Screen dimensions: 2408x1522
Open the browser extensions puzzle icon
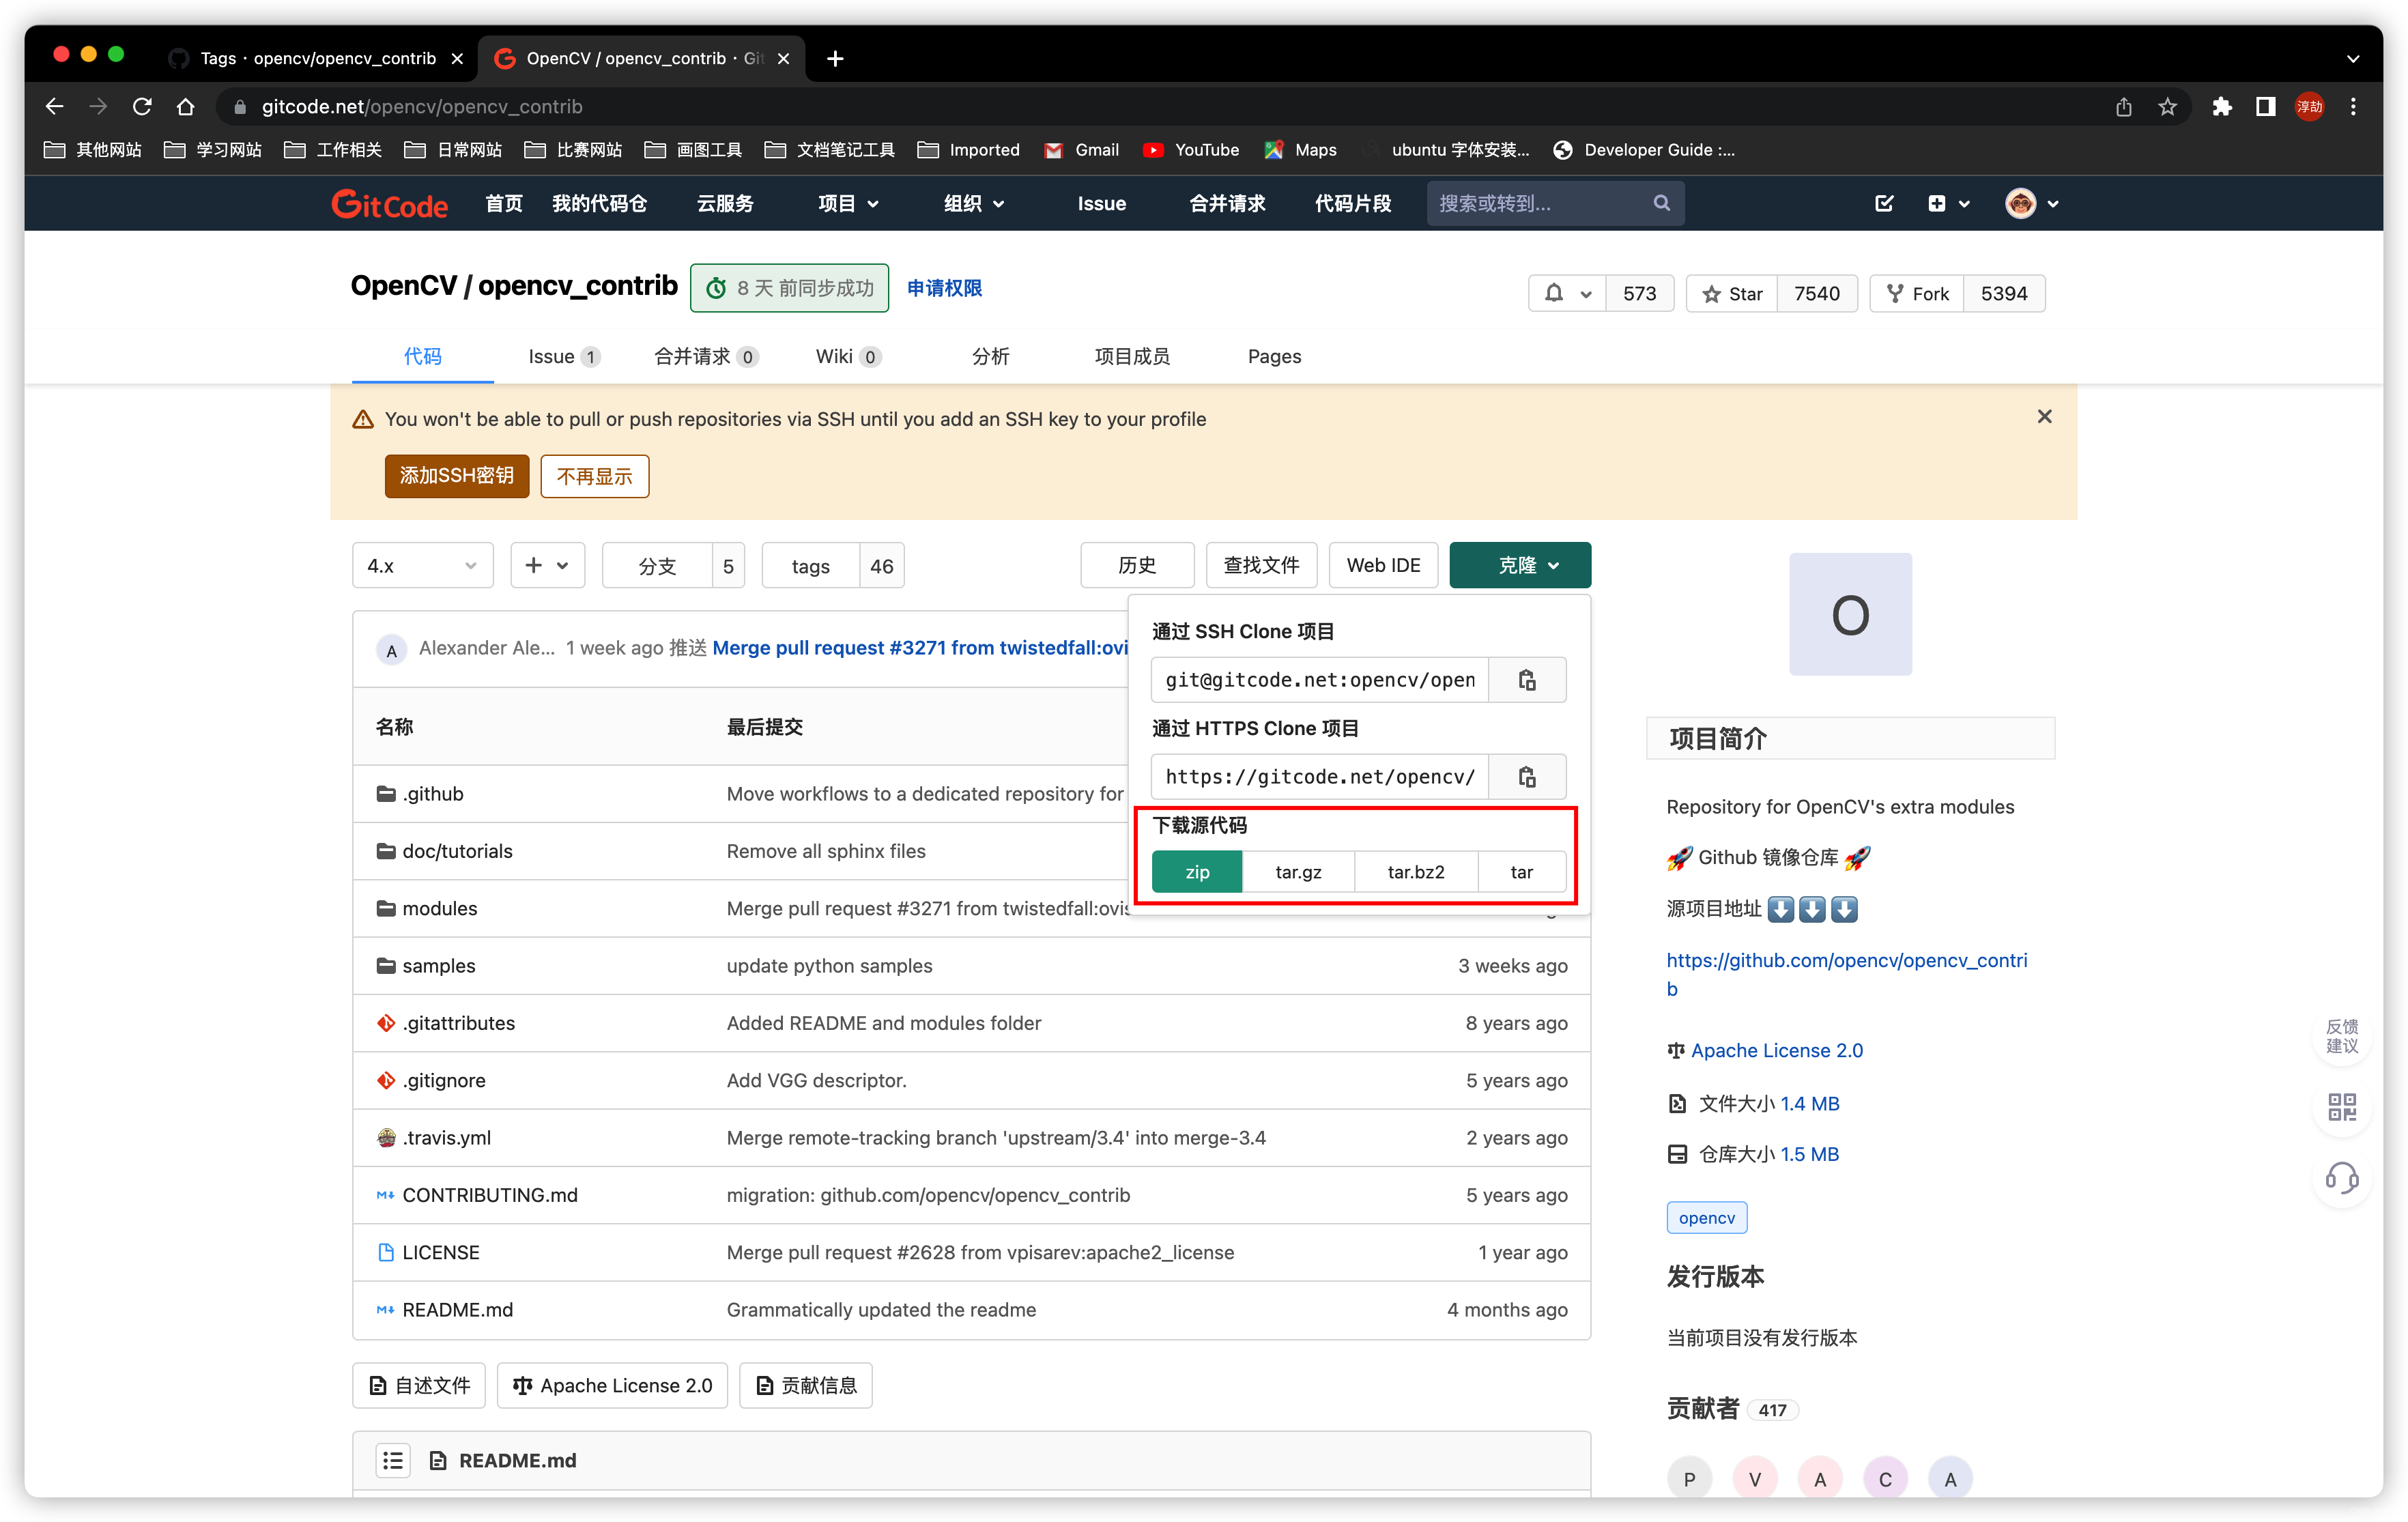(x=2222, y=107)
